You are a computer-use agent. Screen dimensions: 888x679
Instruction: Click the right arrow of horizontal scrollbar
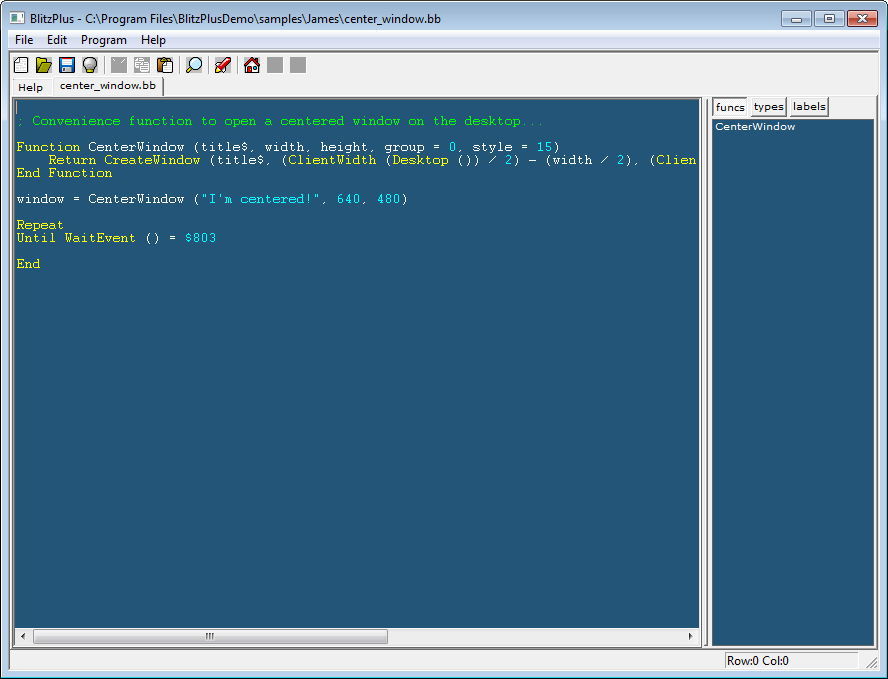coord(690,636)
